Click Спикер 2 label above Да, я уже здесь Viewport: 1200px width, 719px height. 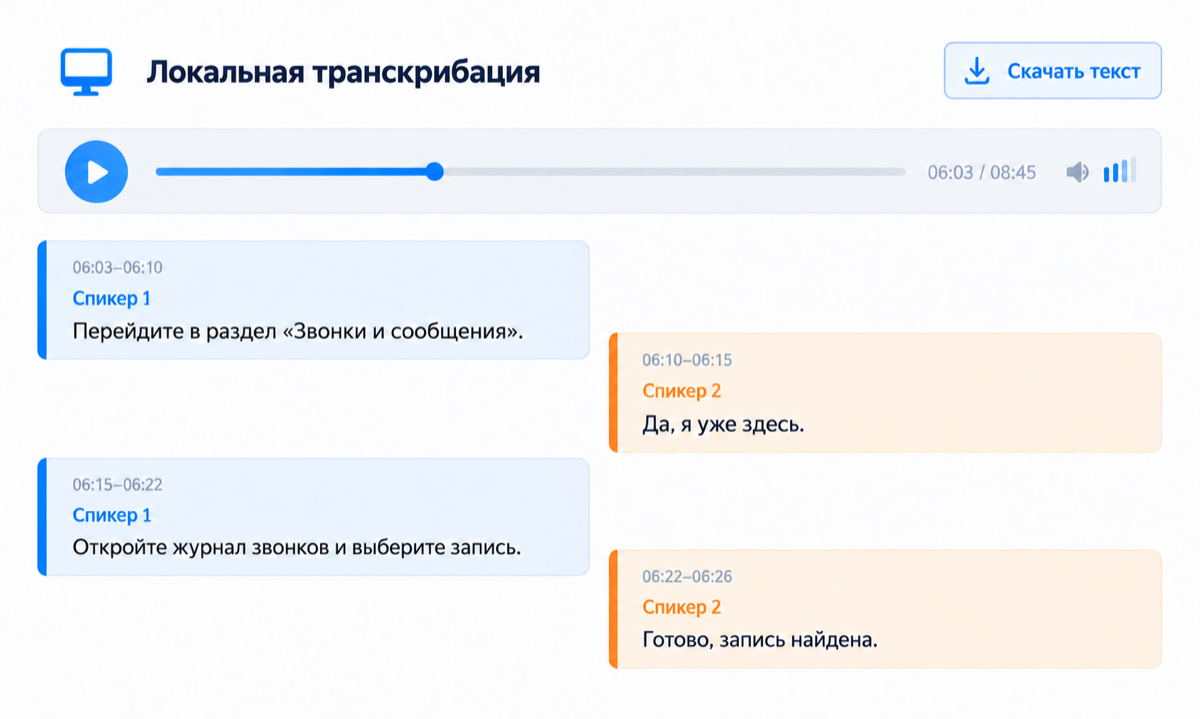pyautogui.click(x=682, y=391)
